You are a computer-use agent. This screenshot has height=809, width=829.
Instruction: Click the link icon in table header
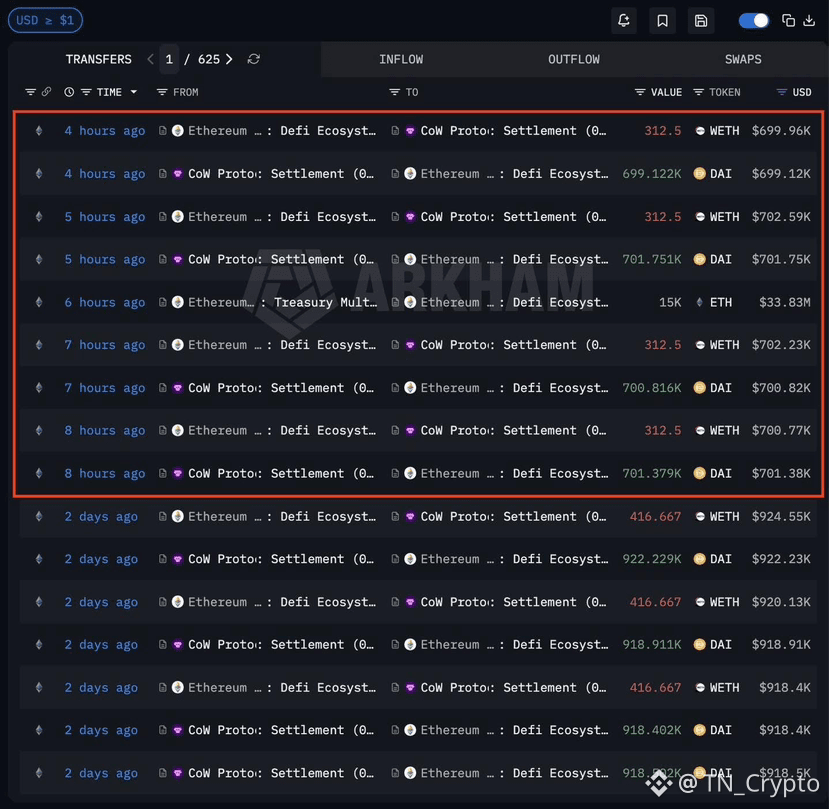click(x=47, y=92)
